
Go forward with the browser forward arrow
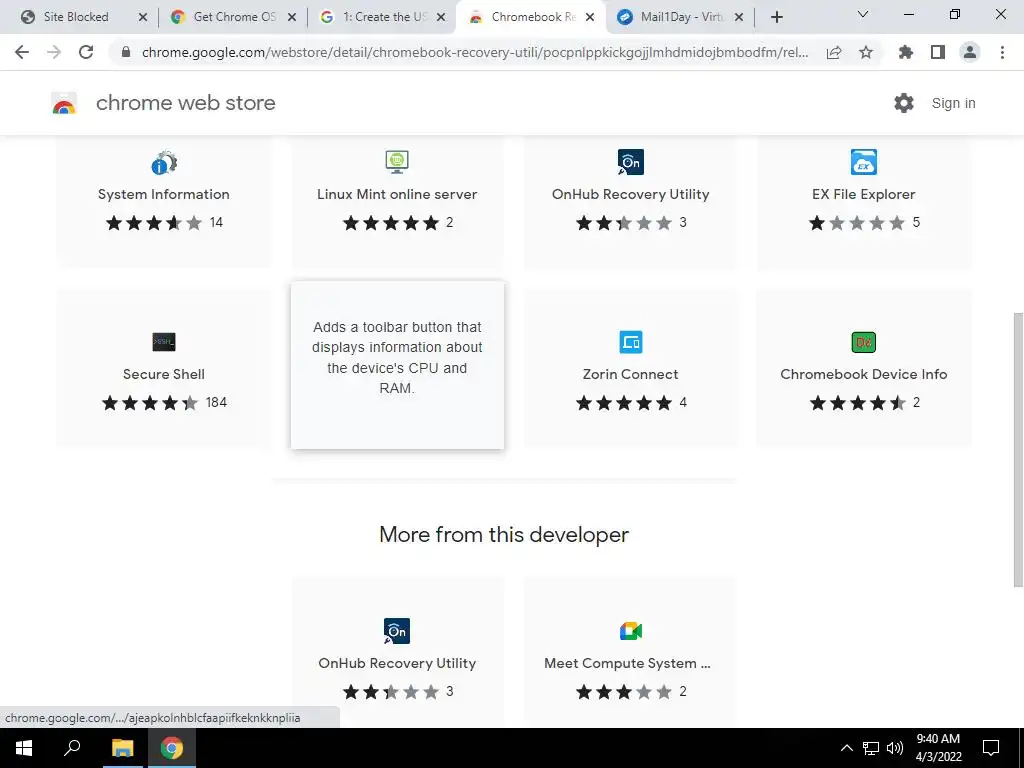(x=54, y=52)
